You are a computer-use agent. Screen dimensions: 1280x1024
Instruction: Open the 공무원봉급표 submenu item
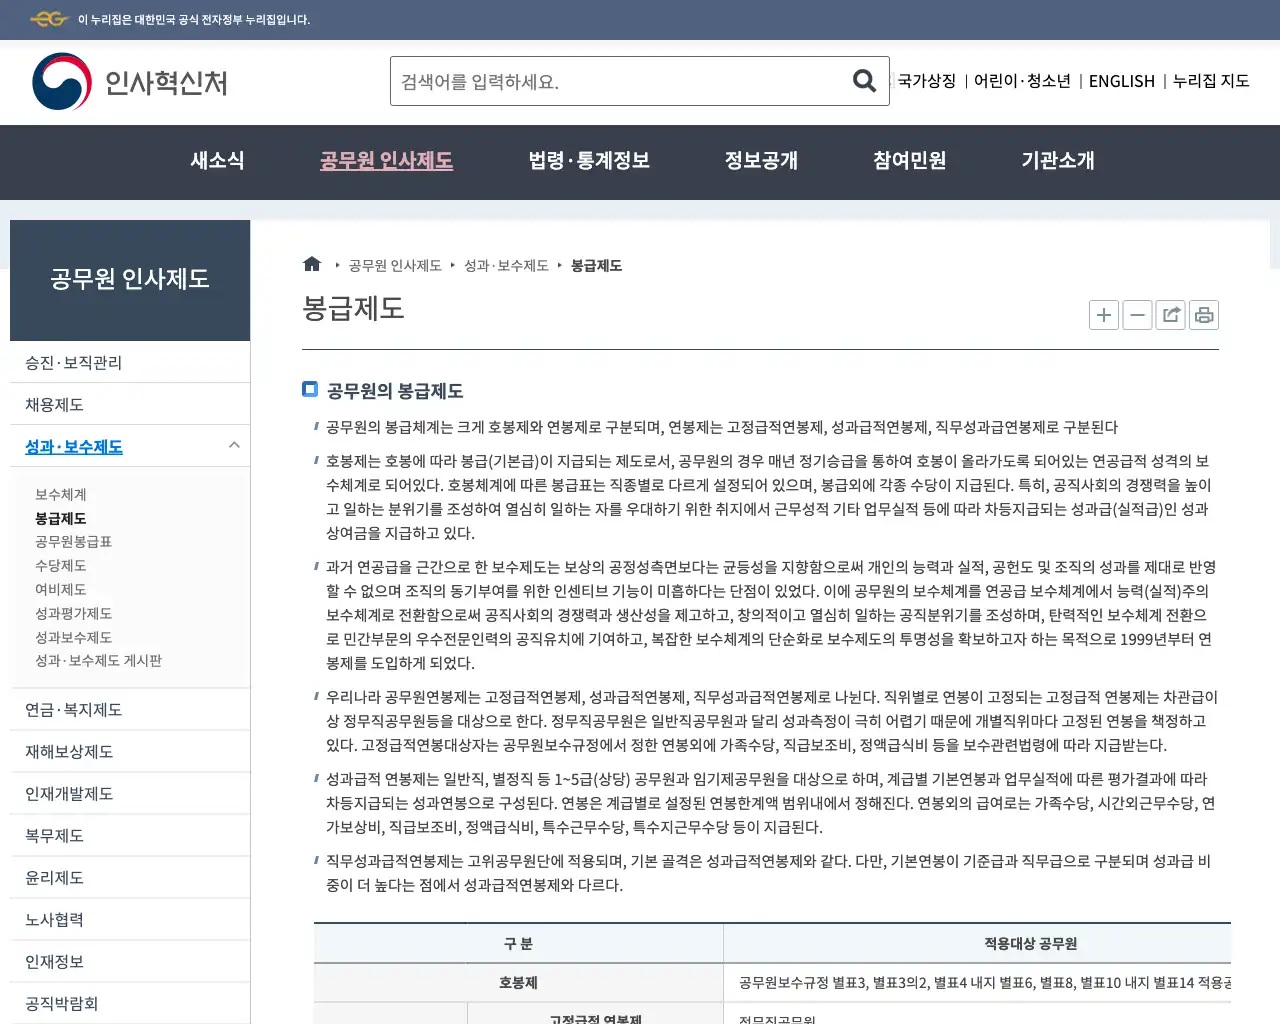73,541
